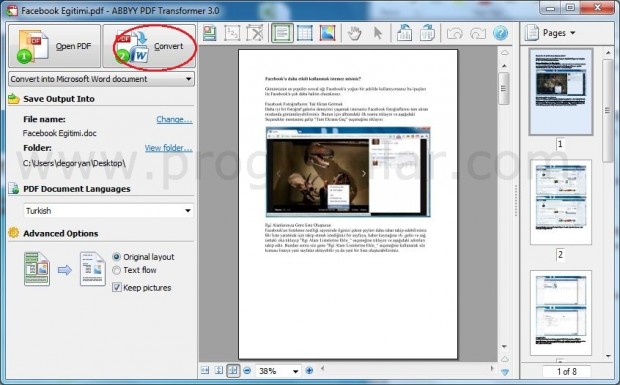Rotate page left using toolbar icon
This screenshot has height=385, width=620.
404,33
